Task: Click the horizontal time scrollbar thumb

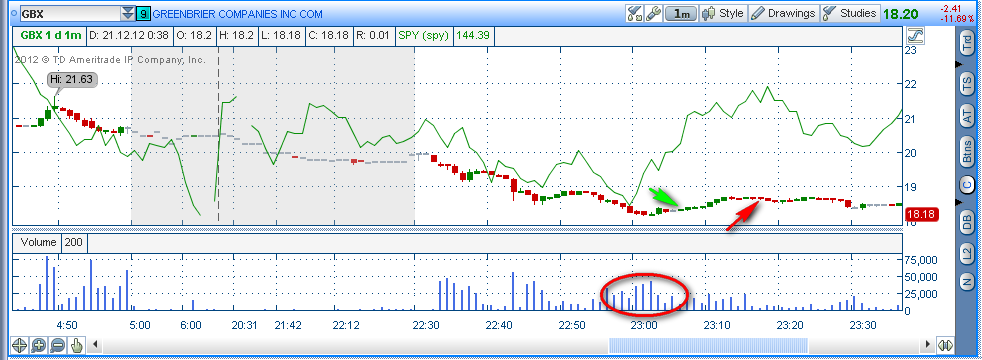Action: tap(708, 345)
